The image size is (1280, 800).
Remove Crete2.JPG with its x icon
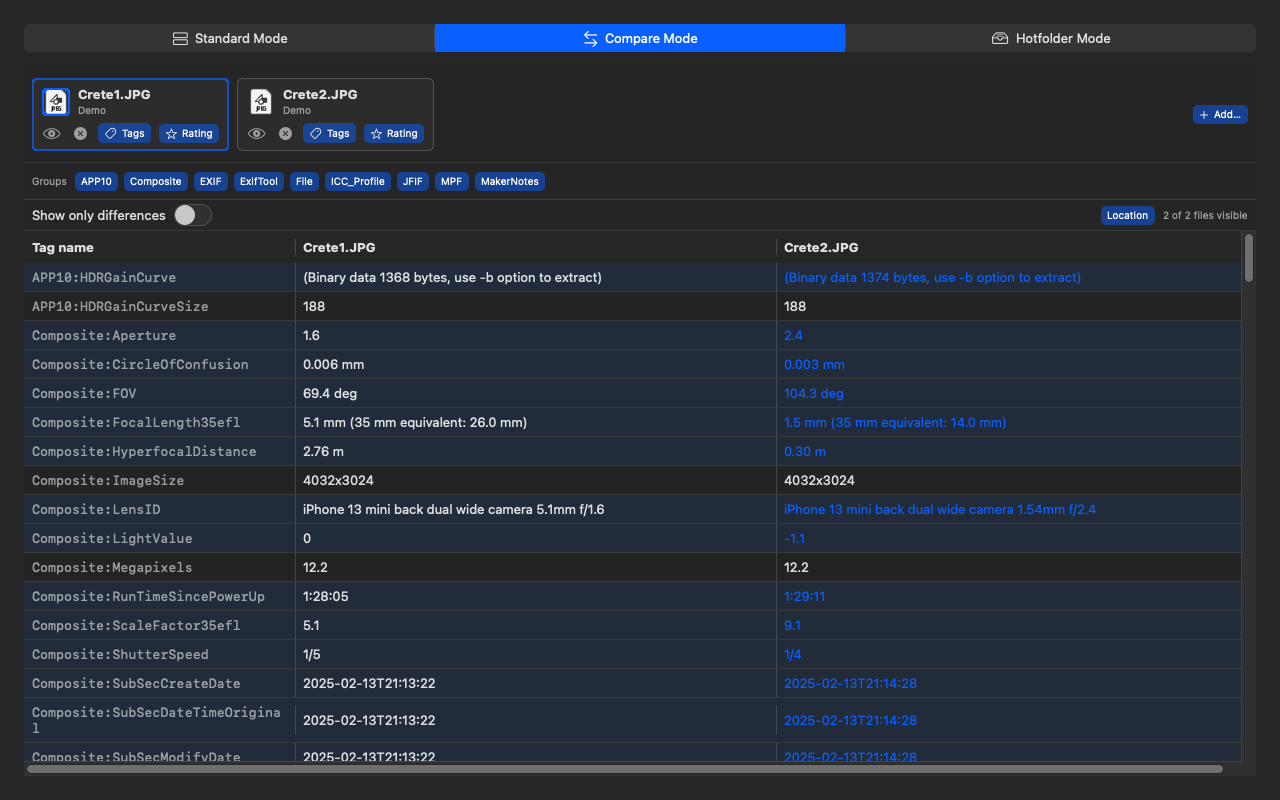point(285,133)
